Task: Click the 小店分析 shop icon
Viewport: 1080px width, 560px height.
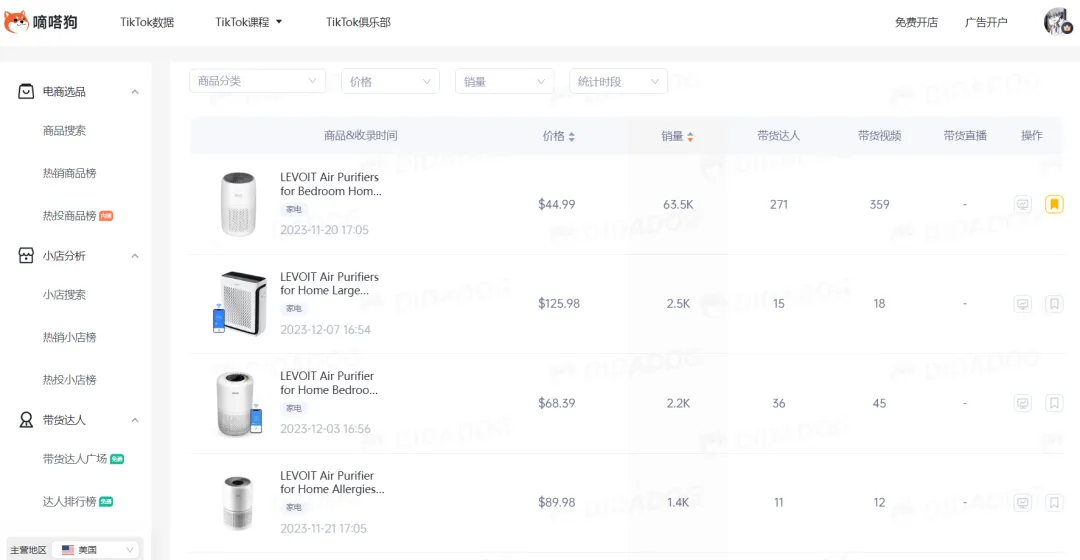Action: (26, 256)
